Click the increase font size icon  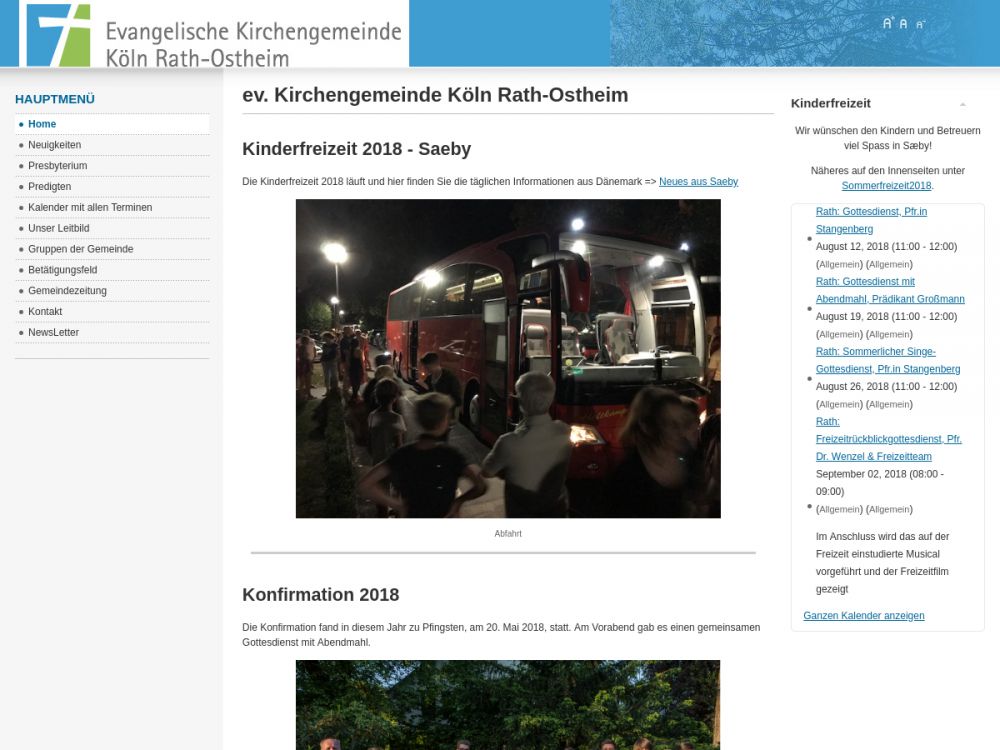[x=887, y=23]
